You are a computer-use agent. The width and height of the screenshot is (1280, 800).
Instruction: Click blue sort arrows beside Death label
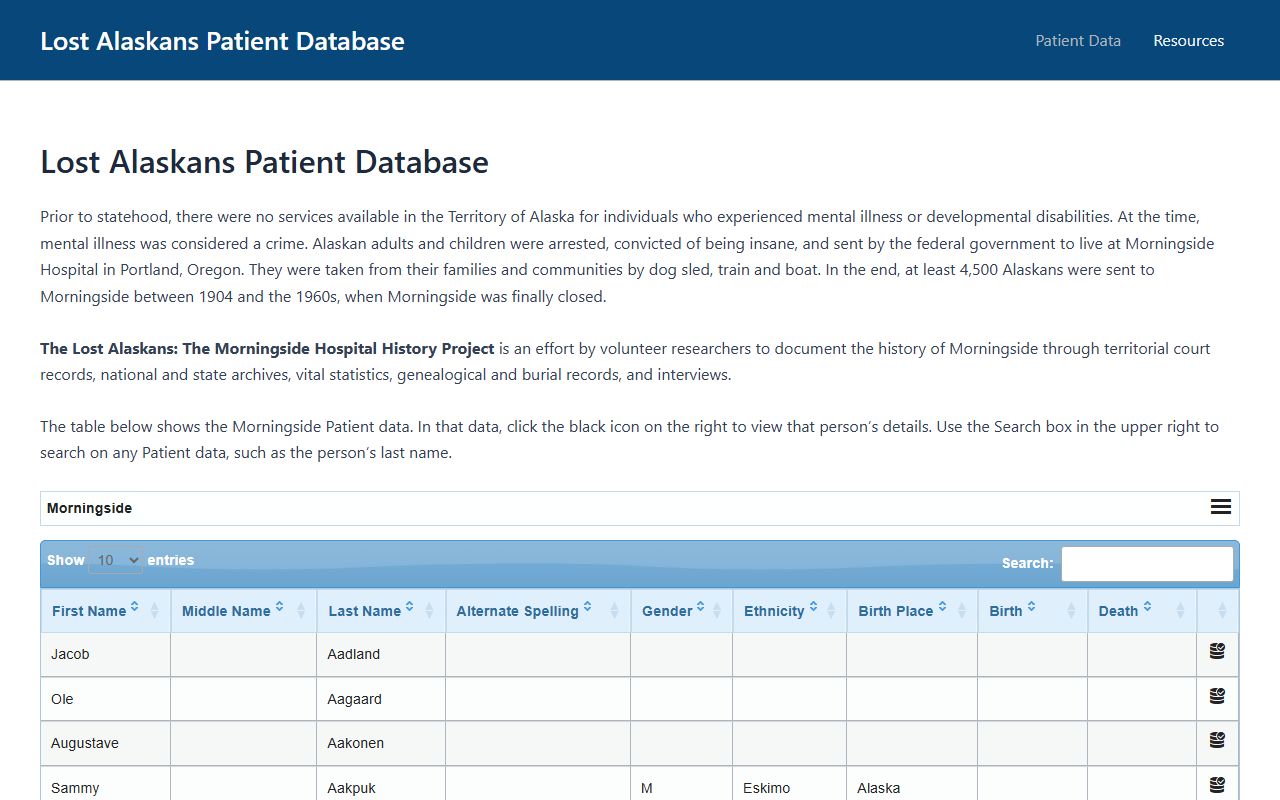pyautogui.click(x=1147, y=608)
